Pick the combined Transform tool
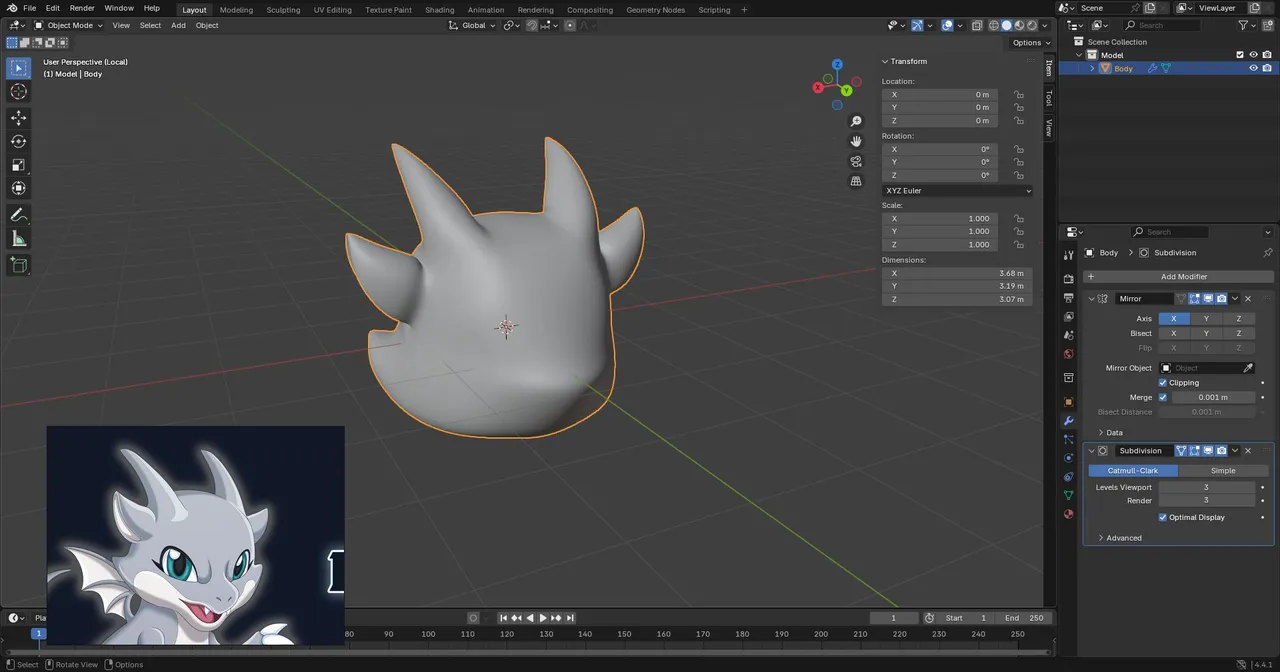The image size is (1280, 672). (18, 188)
